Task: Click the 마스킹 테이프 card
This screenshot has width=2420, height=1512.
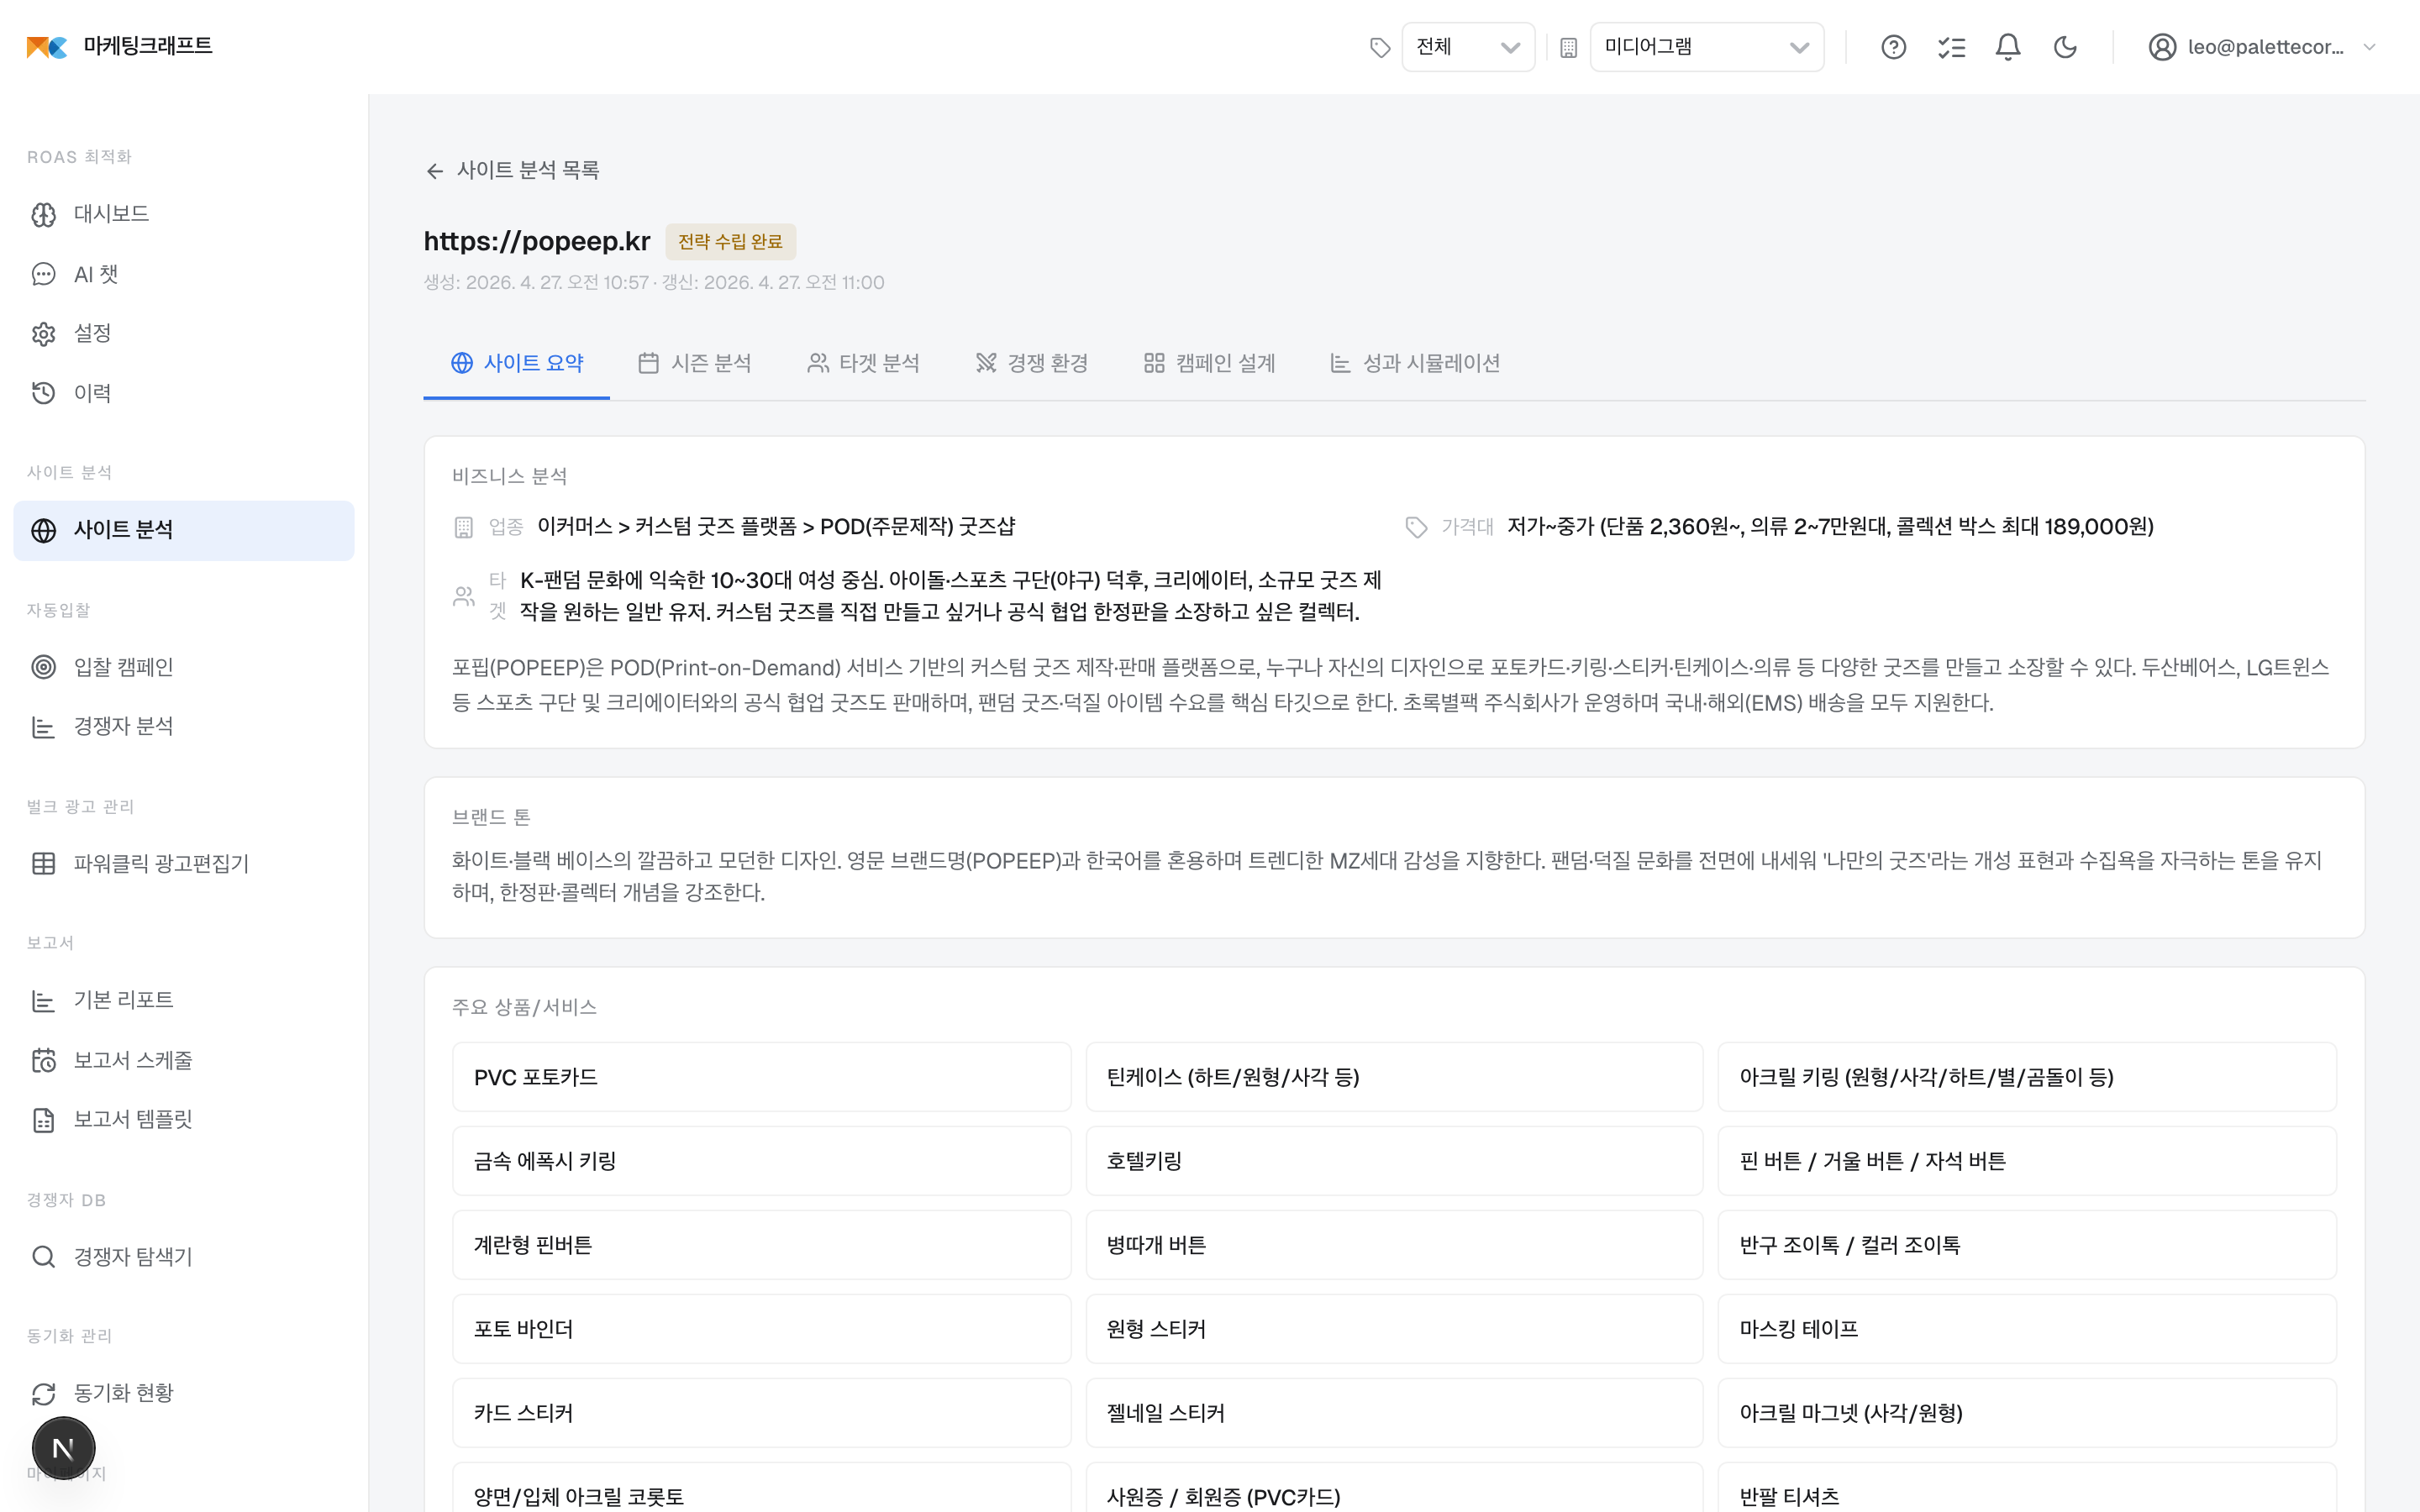Action: tap(2027, 1329)
